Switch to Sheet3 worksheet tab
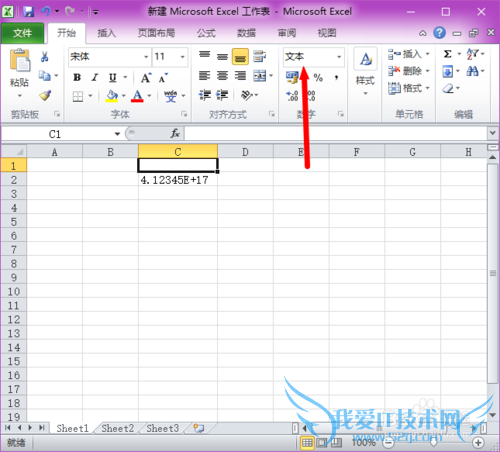500x452 pixels. coord(163,428)
